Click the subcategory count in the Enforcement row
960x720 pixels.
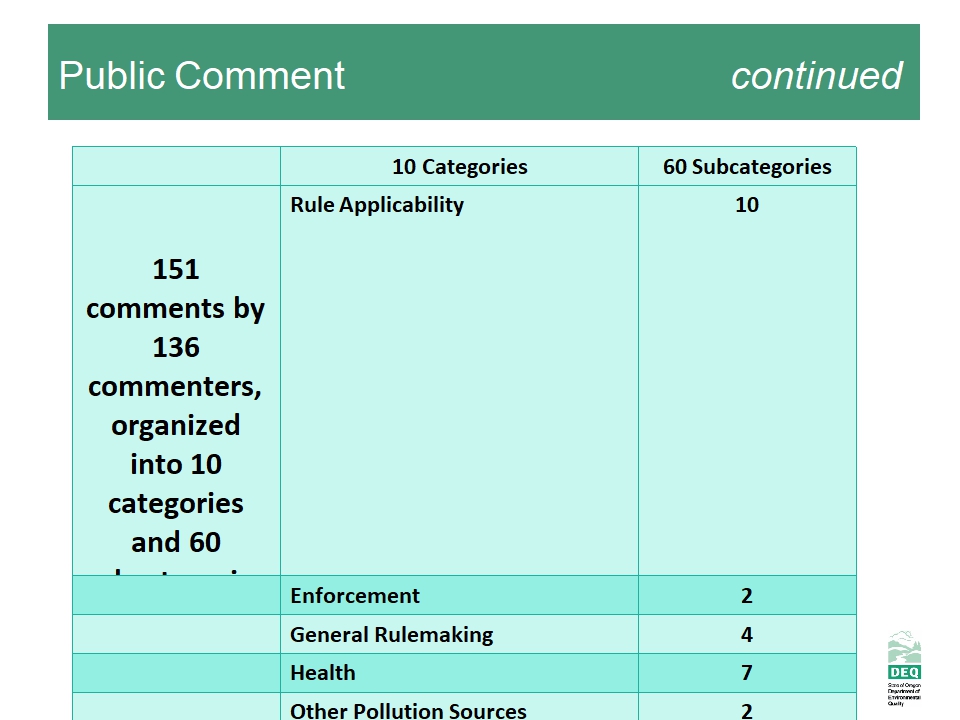point(747,596)
